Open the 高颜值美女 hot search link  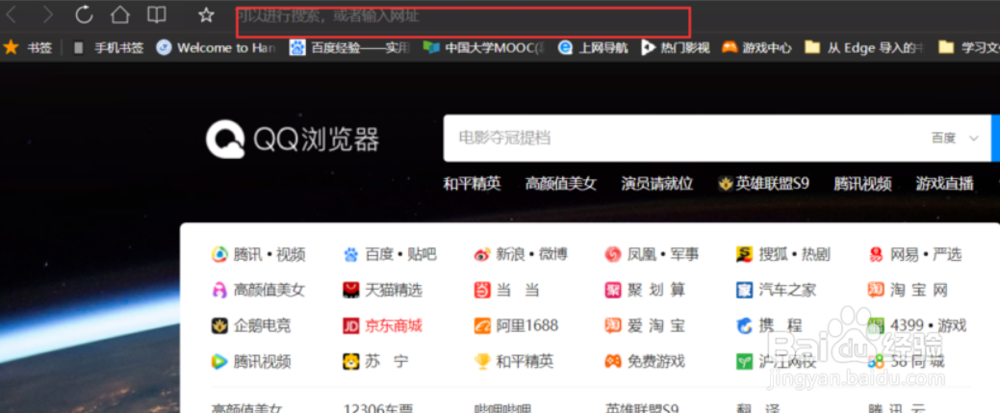tap(561, 184)
